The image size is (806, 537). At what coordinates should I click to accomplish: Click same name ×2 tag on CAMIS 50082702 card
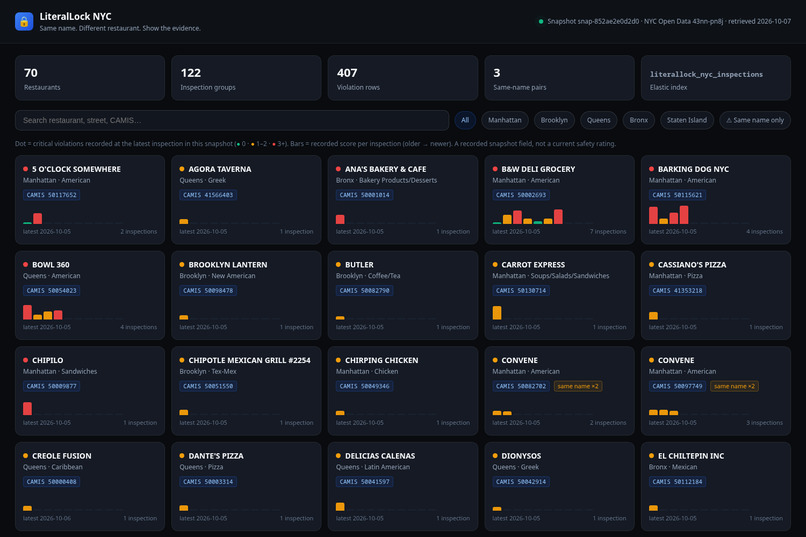[x=578, y=386]
